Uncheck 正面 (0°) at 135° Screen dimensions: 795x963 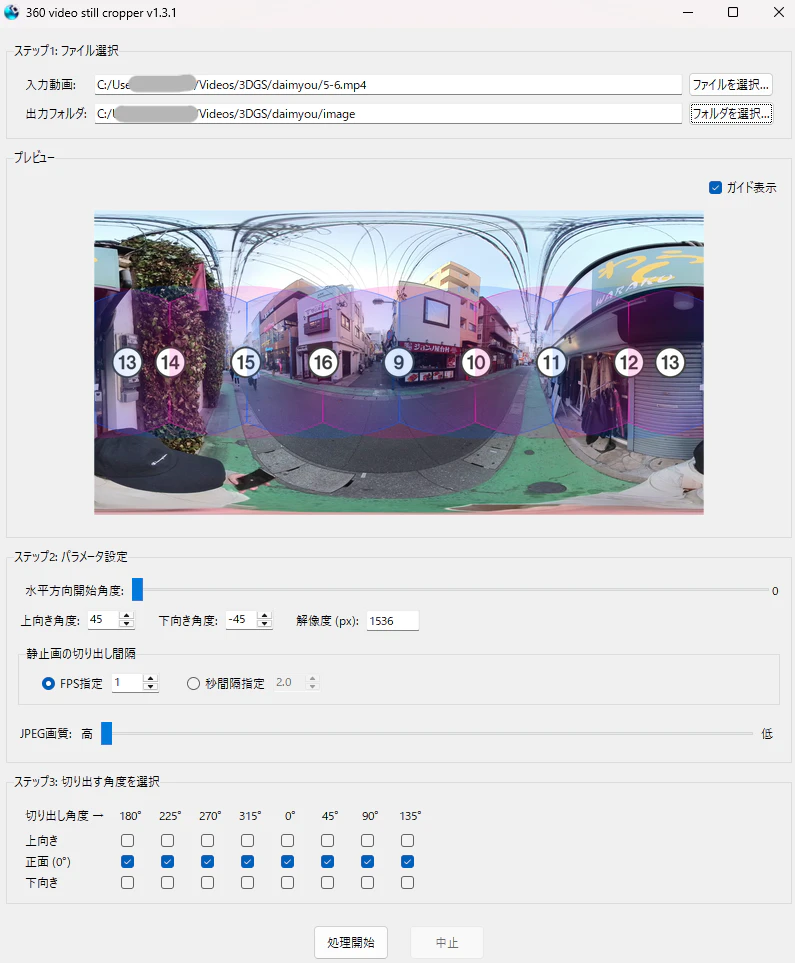point(407,862)
